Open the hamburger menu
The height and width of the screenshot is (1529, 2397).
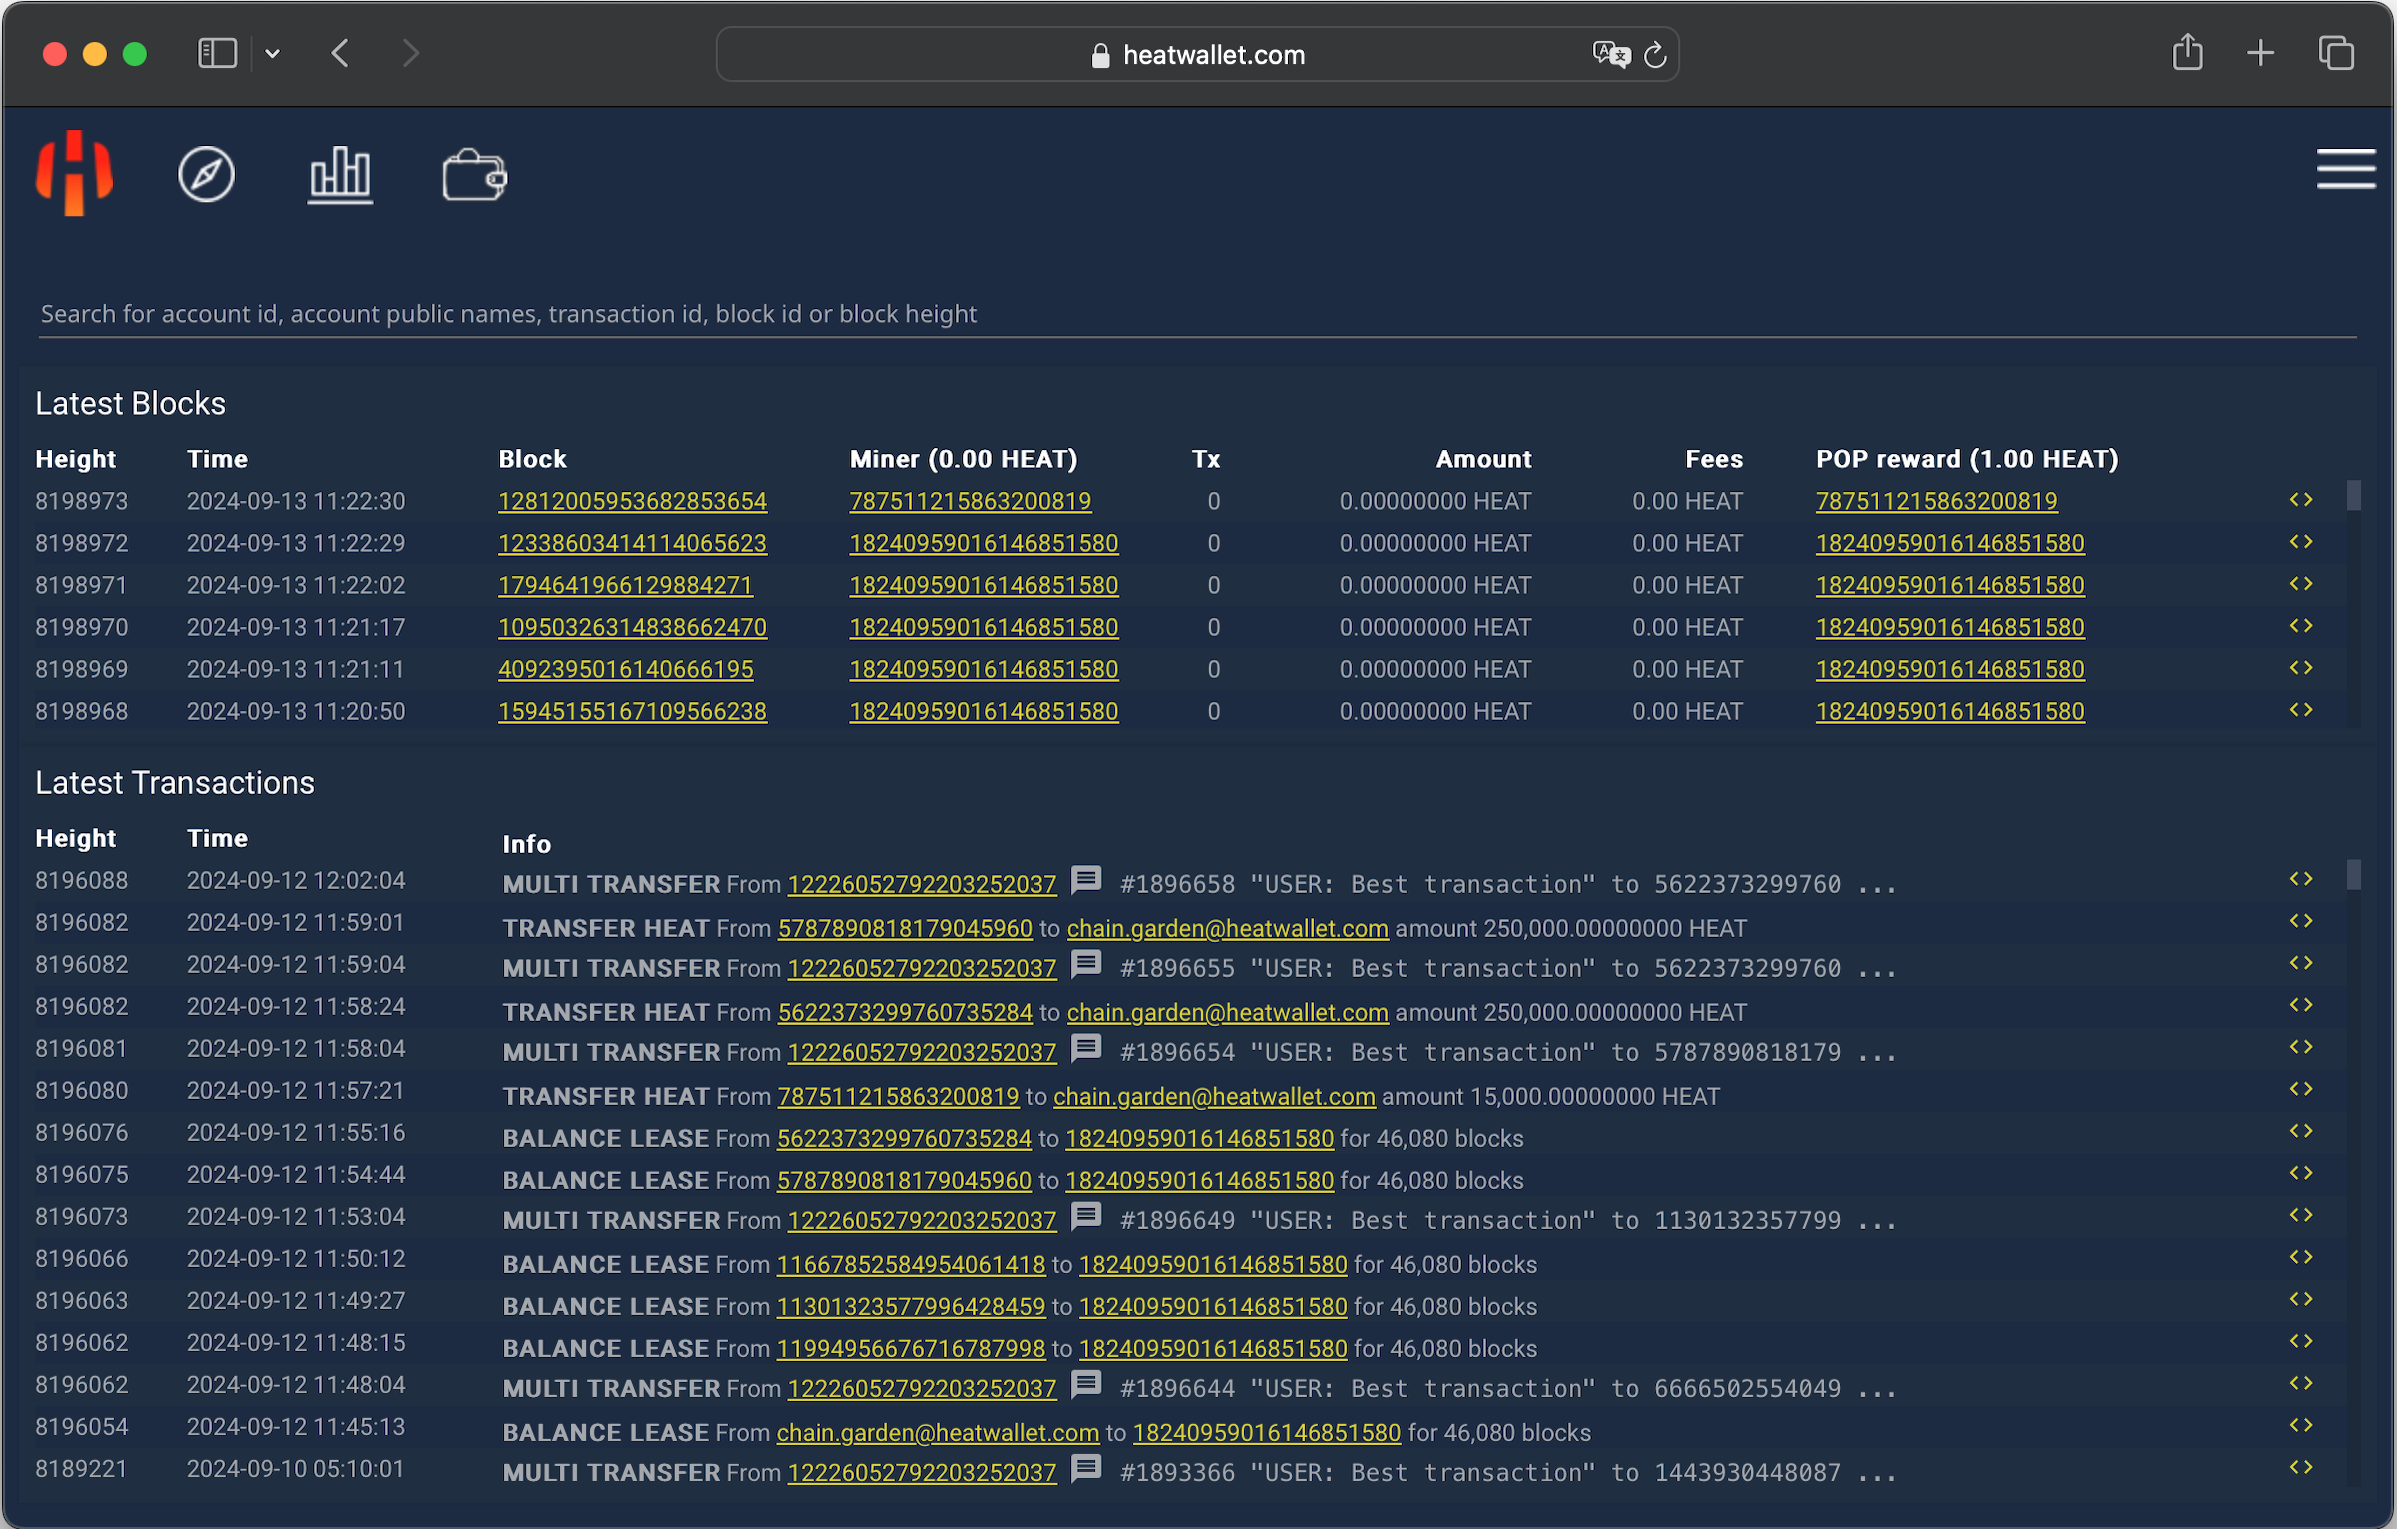click(x=2345, y=169)
